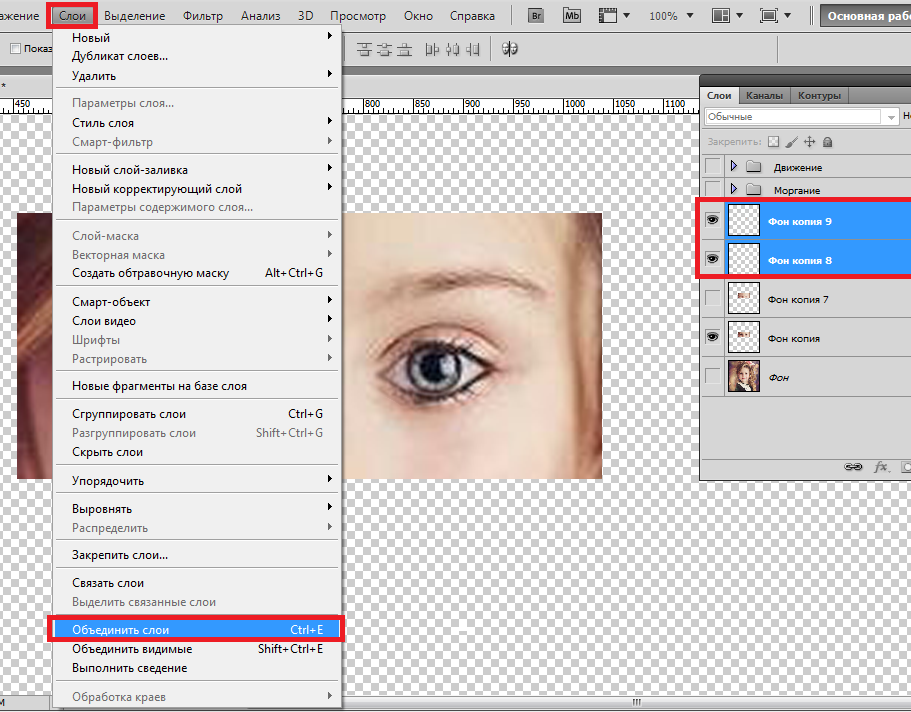The image size is (911, 712).
Task: Click the fx layer style icon
Action: (881, 466)
